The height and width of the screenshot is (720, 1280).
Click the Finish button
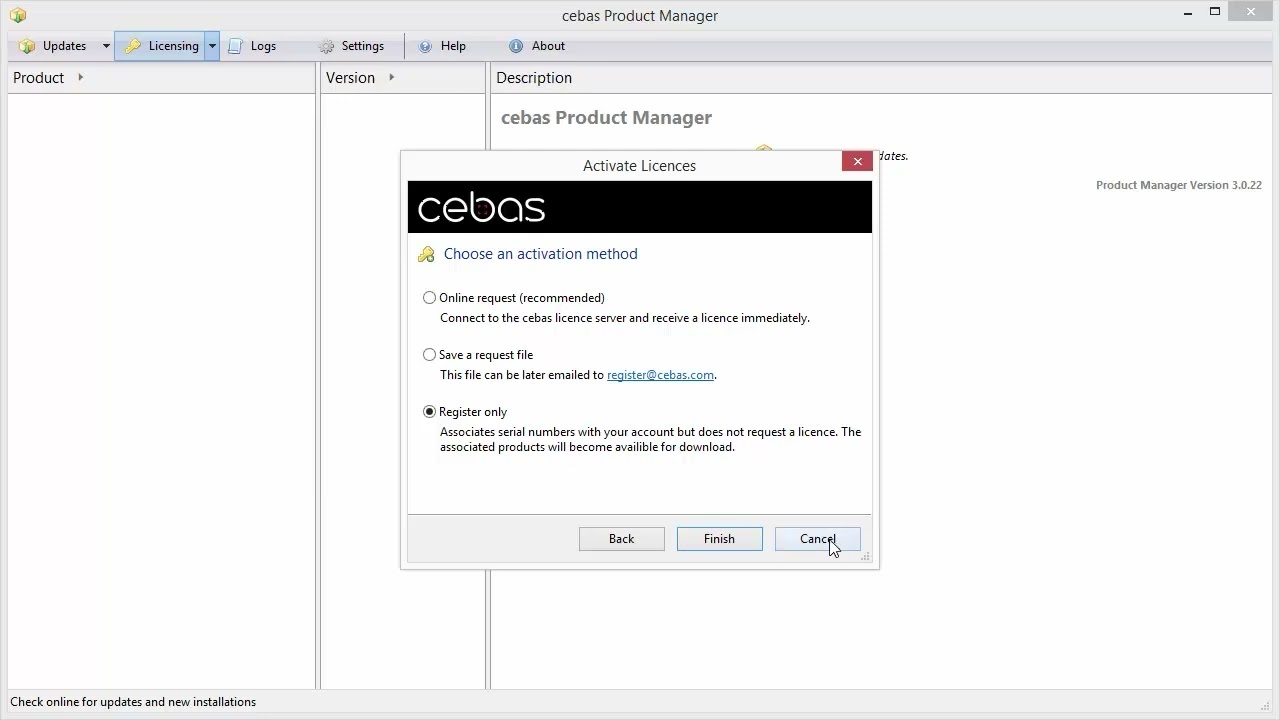click(x=719, y=539)
